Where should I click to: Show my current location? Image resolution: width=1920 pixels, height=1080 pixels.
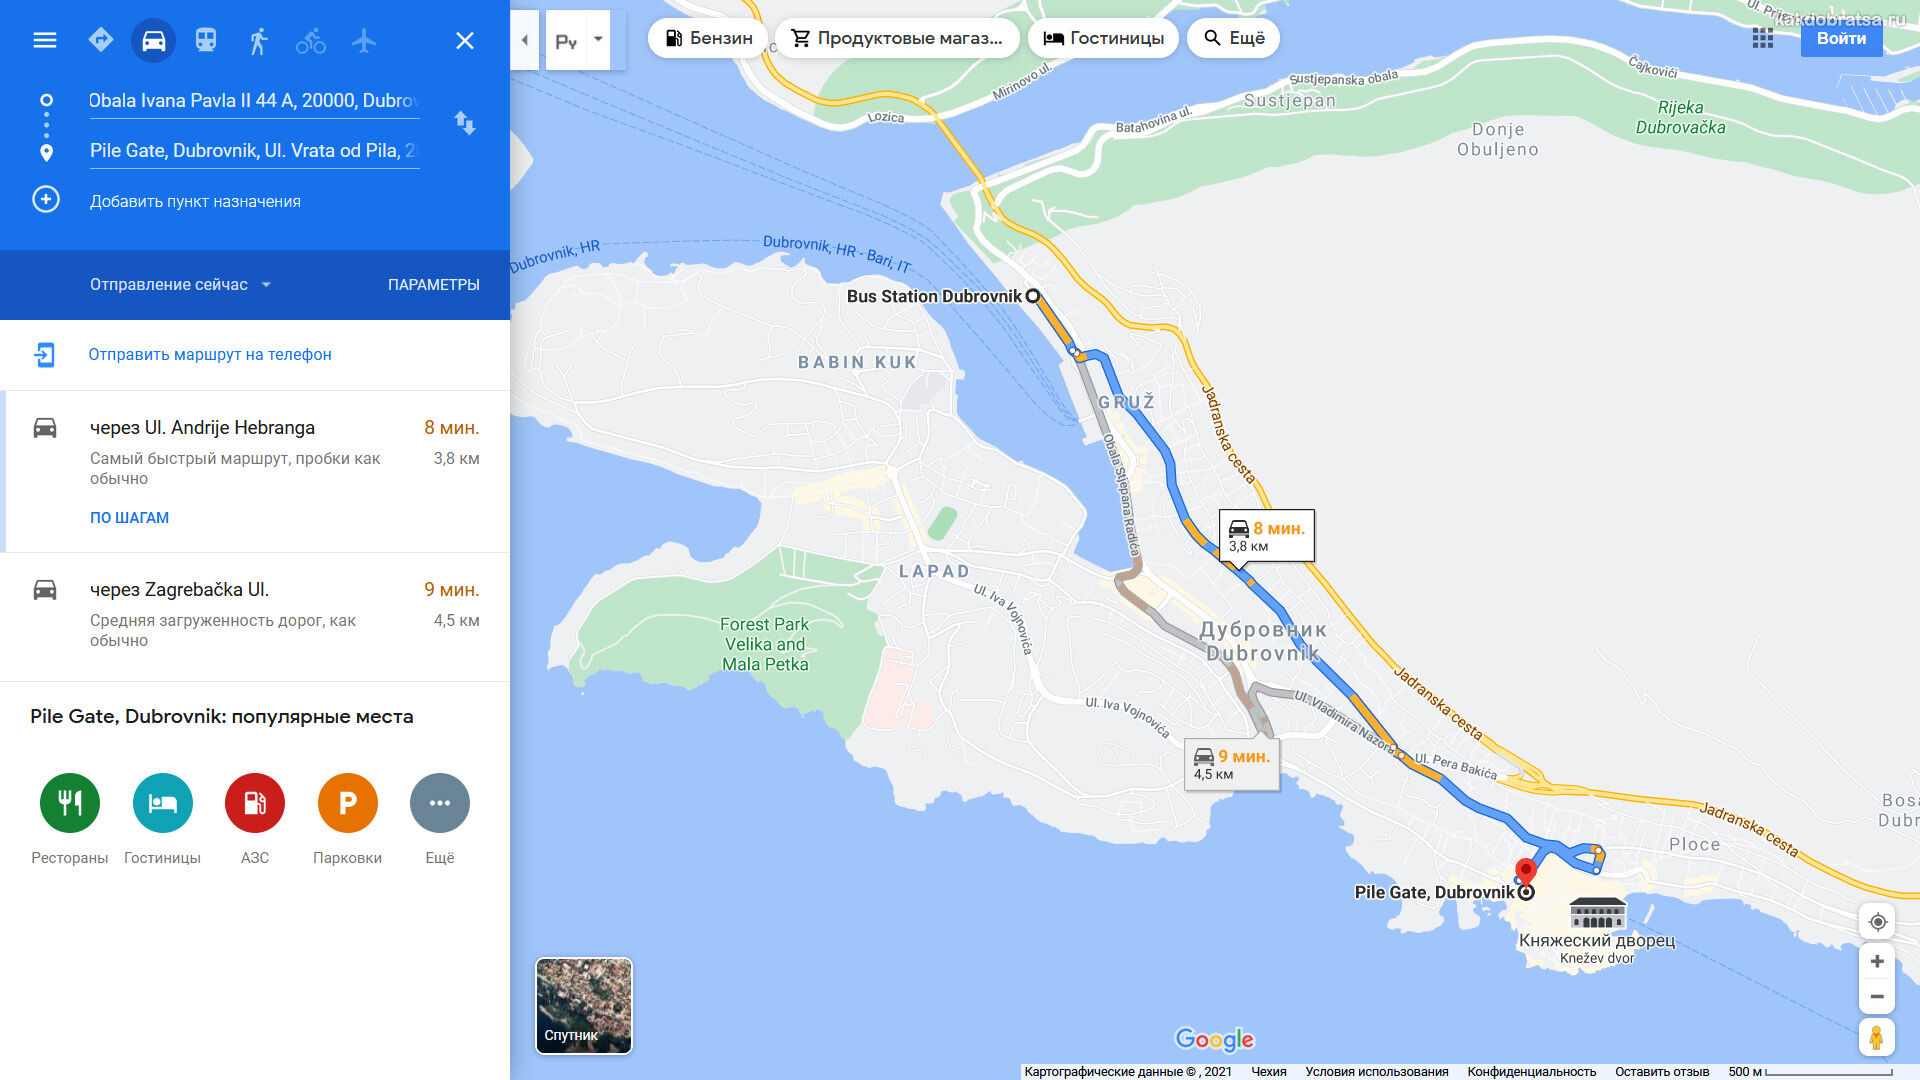(1877, 921)
